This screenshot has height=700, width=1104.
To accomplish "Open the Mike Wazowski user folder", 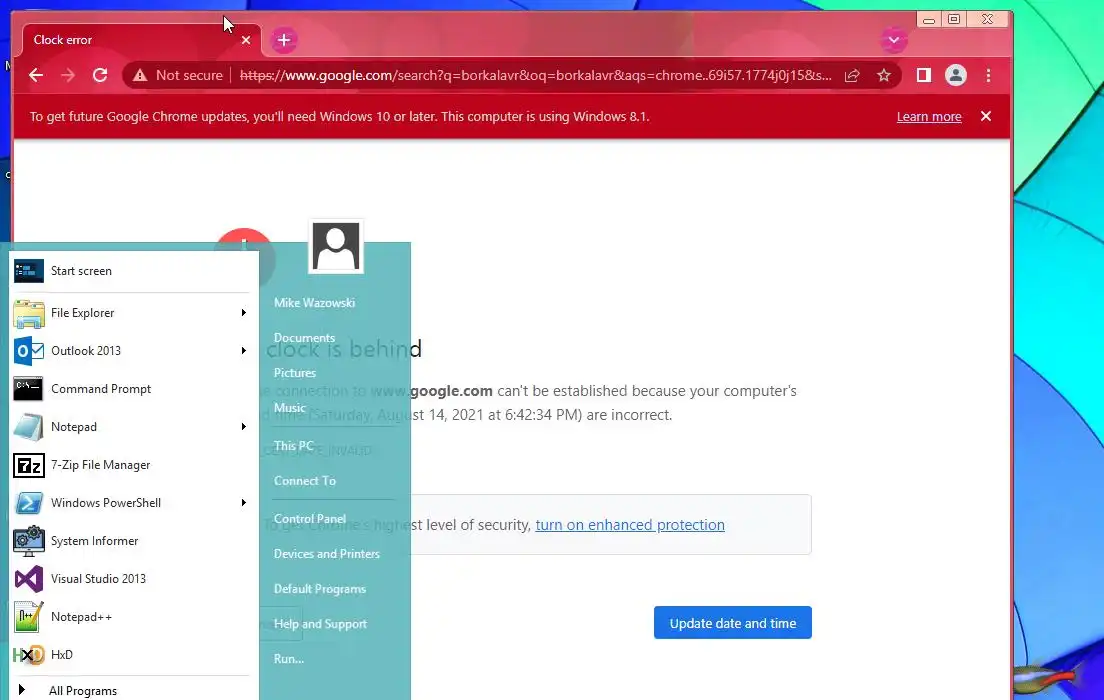I will pyautogui.click(x=314, y=303).
